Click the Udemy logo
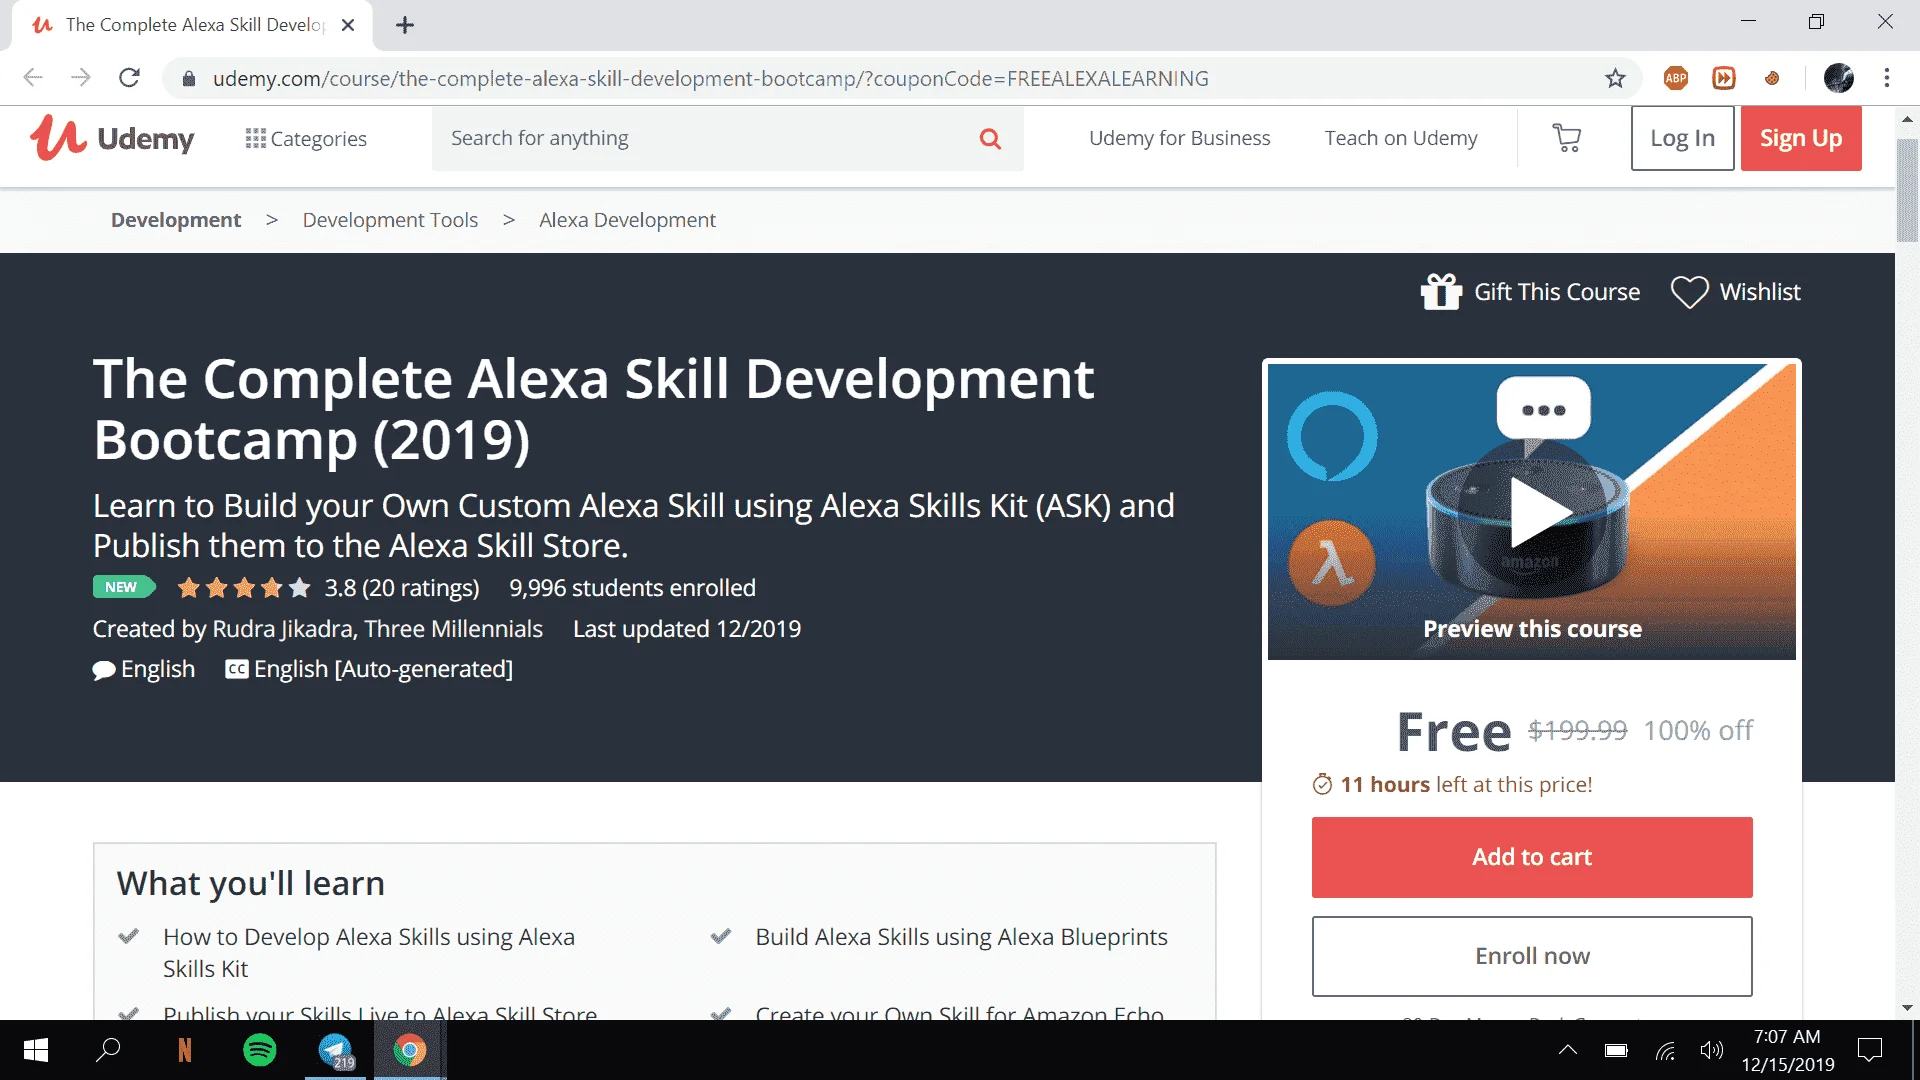Viewport: 1920px width, 1080px height. pos(112,138)
